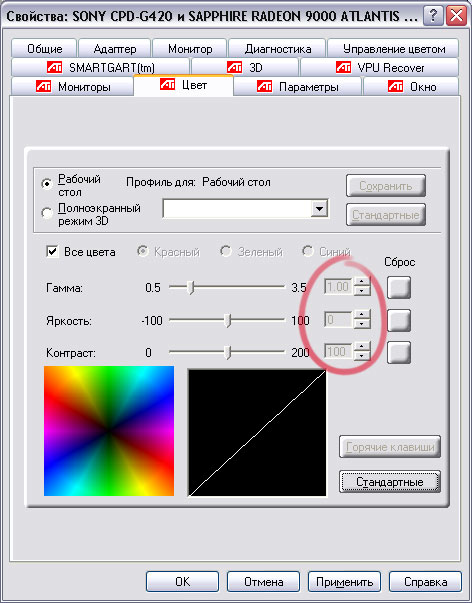
Task: Click the title bar question mark help icon
Action: pos(433,16)
